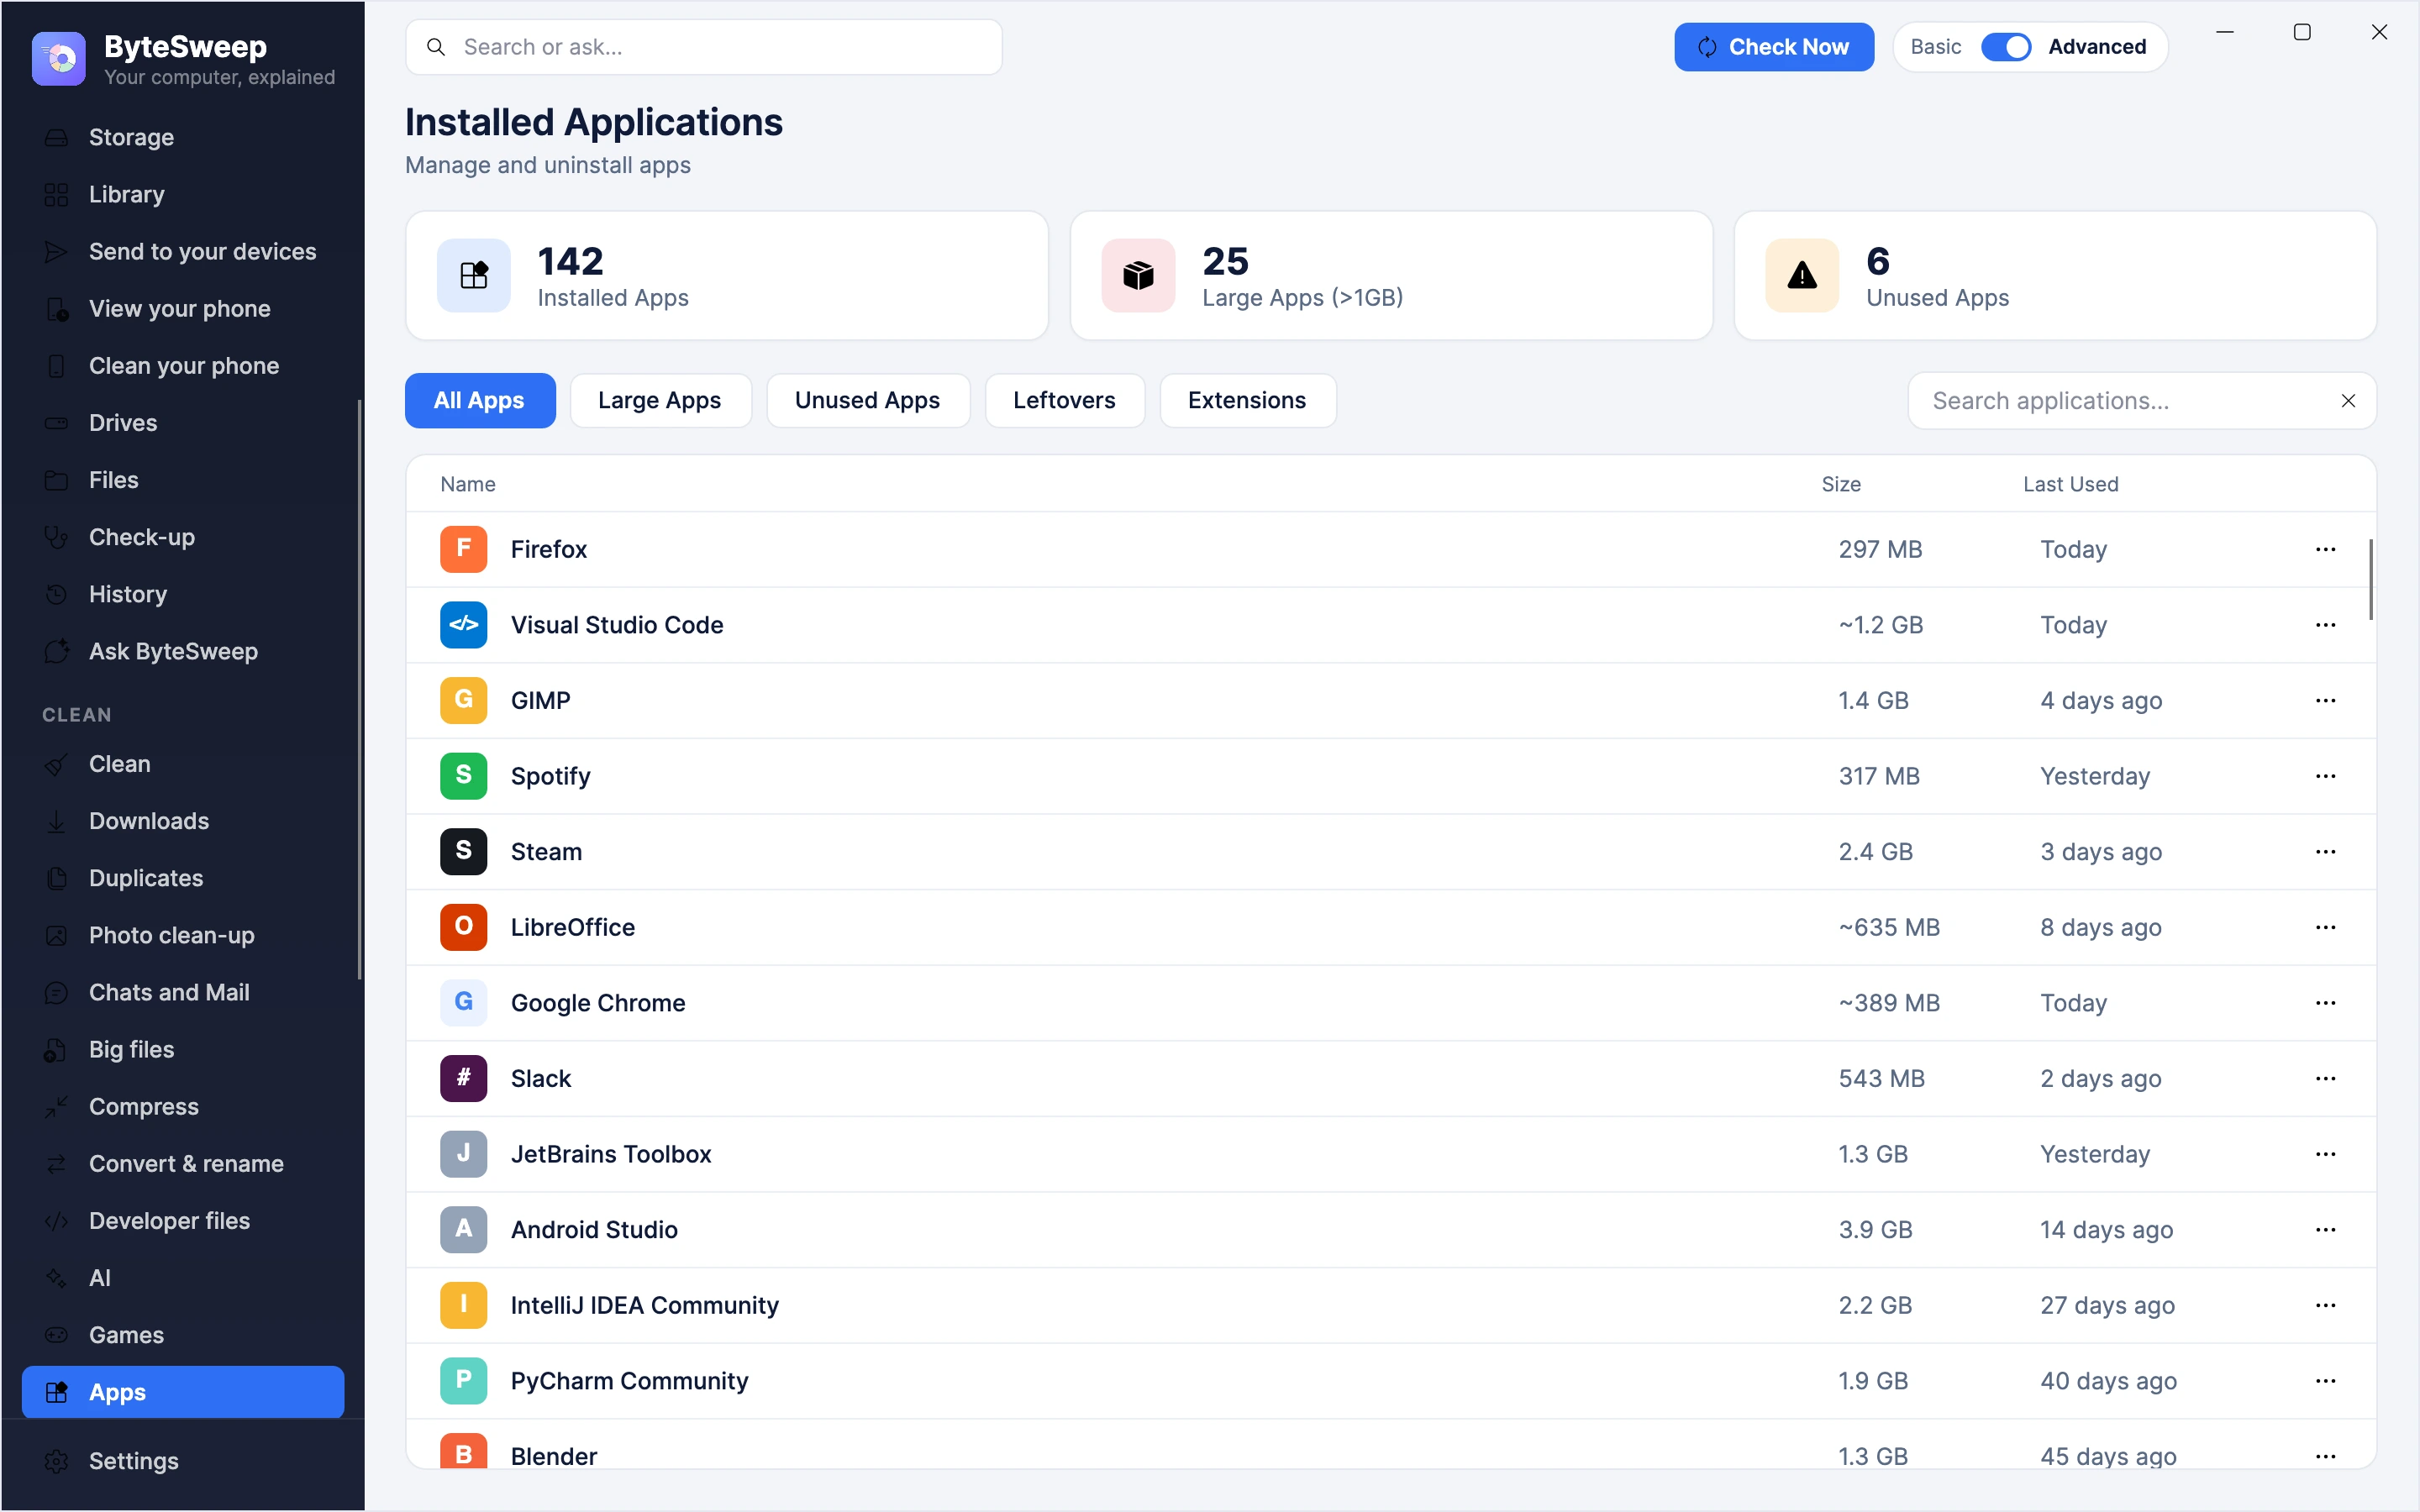Image resolution: width=2420 pixels, height=1512 pixels.
Task: Clear the Search applications field
Action: coord(2348,401)
